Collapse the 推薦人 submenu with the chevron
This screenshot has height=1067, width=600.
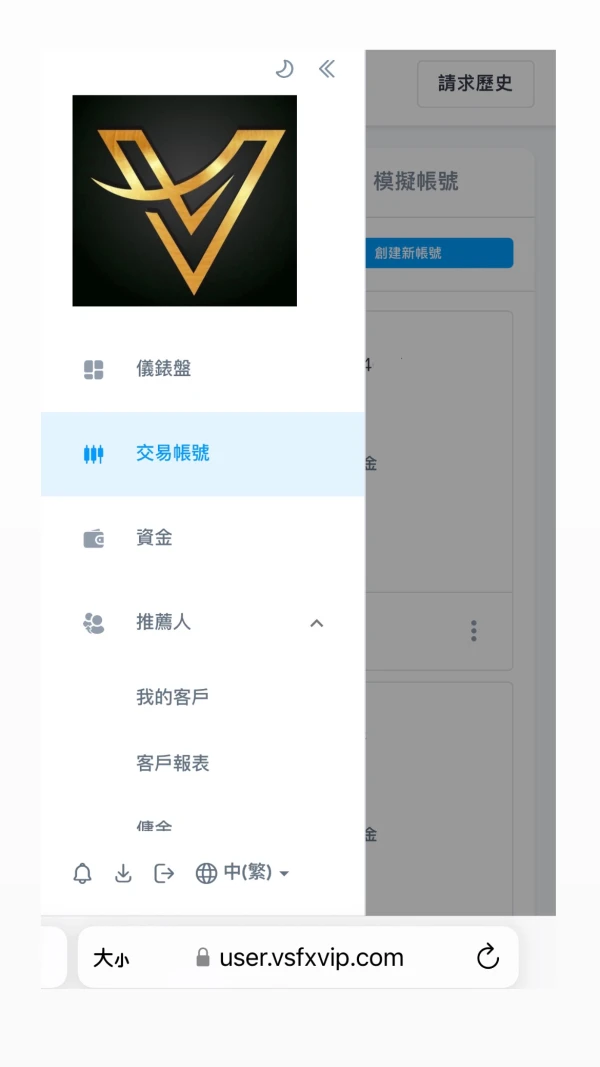(316, 623)
